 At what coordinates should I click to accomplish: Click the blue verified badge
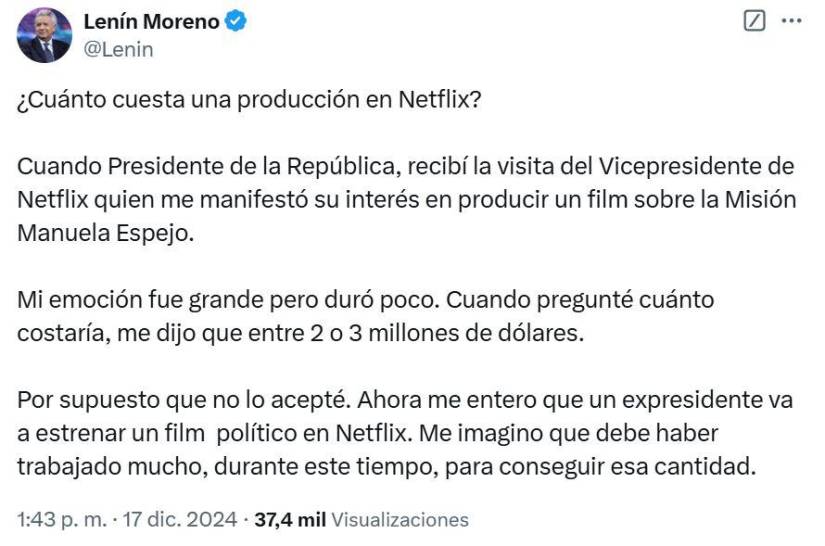click(x=236, y=22)
